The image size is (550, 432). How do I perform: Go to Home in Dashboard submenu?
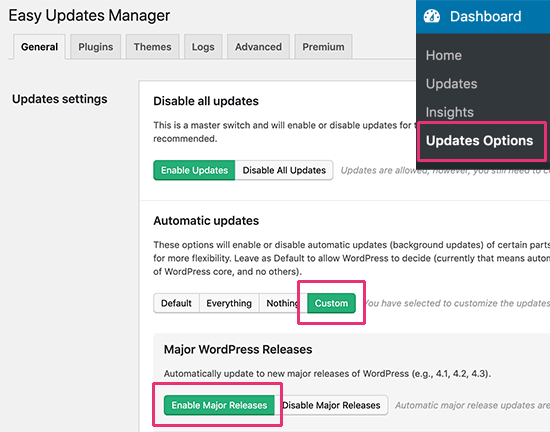click(x=444, y=55)
